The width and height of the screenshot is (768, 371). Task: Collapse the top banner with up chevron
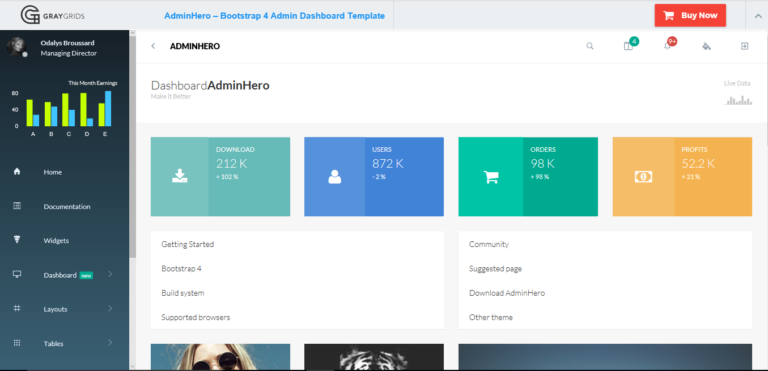[x=757, y=15]
